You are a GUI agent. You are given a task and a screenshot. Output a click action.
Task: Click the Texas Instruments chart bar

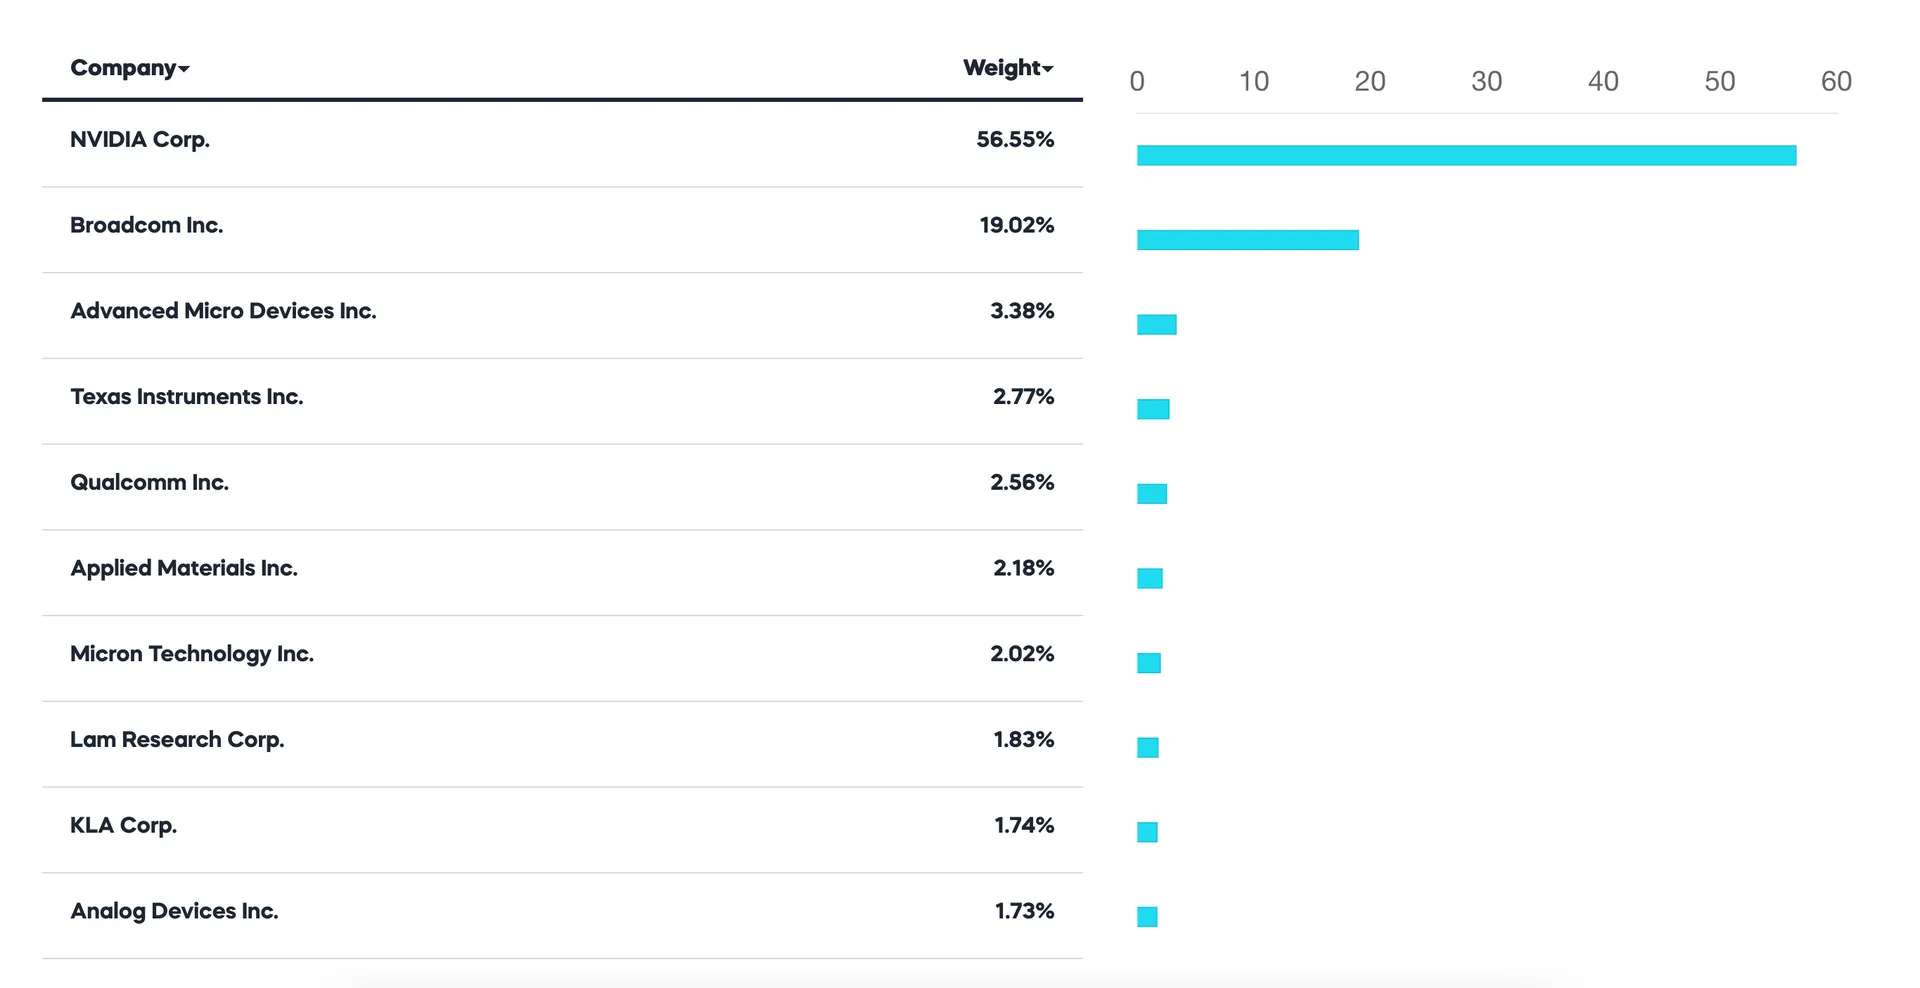point(1153,409)
